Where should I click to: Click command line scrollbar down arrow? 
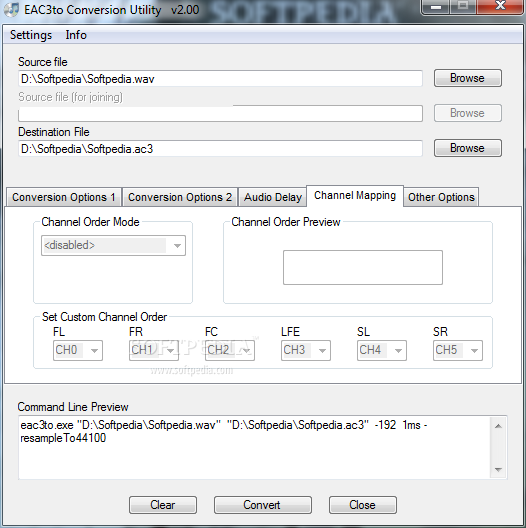(x=499, y=469)
